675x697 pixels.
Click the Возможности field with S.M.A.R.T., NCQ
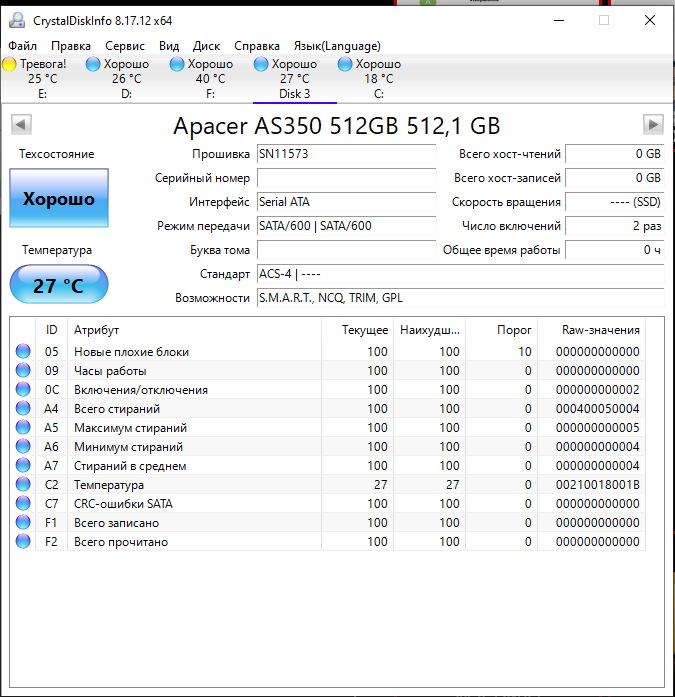pyautogui.click(x=460, y=298)
